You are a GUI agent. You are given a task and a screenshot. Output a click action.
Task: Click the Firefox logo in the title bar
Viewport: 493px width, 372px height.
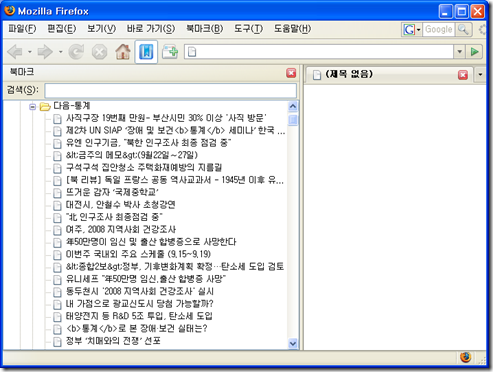(x=9, y=11)
